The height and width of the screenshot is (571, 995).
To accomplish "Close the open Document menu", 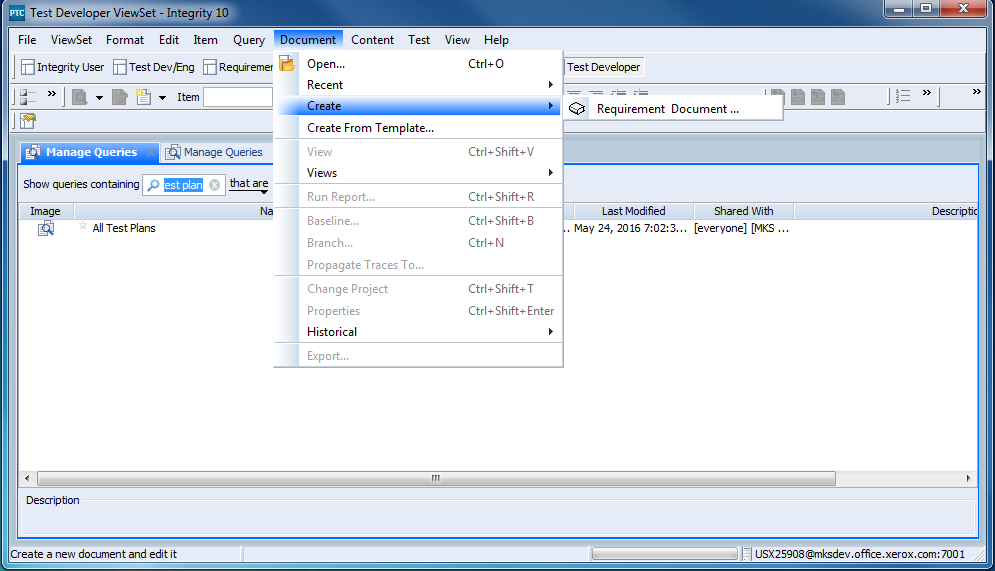I will pos(308,40).
